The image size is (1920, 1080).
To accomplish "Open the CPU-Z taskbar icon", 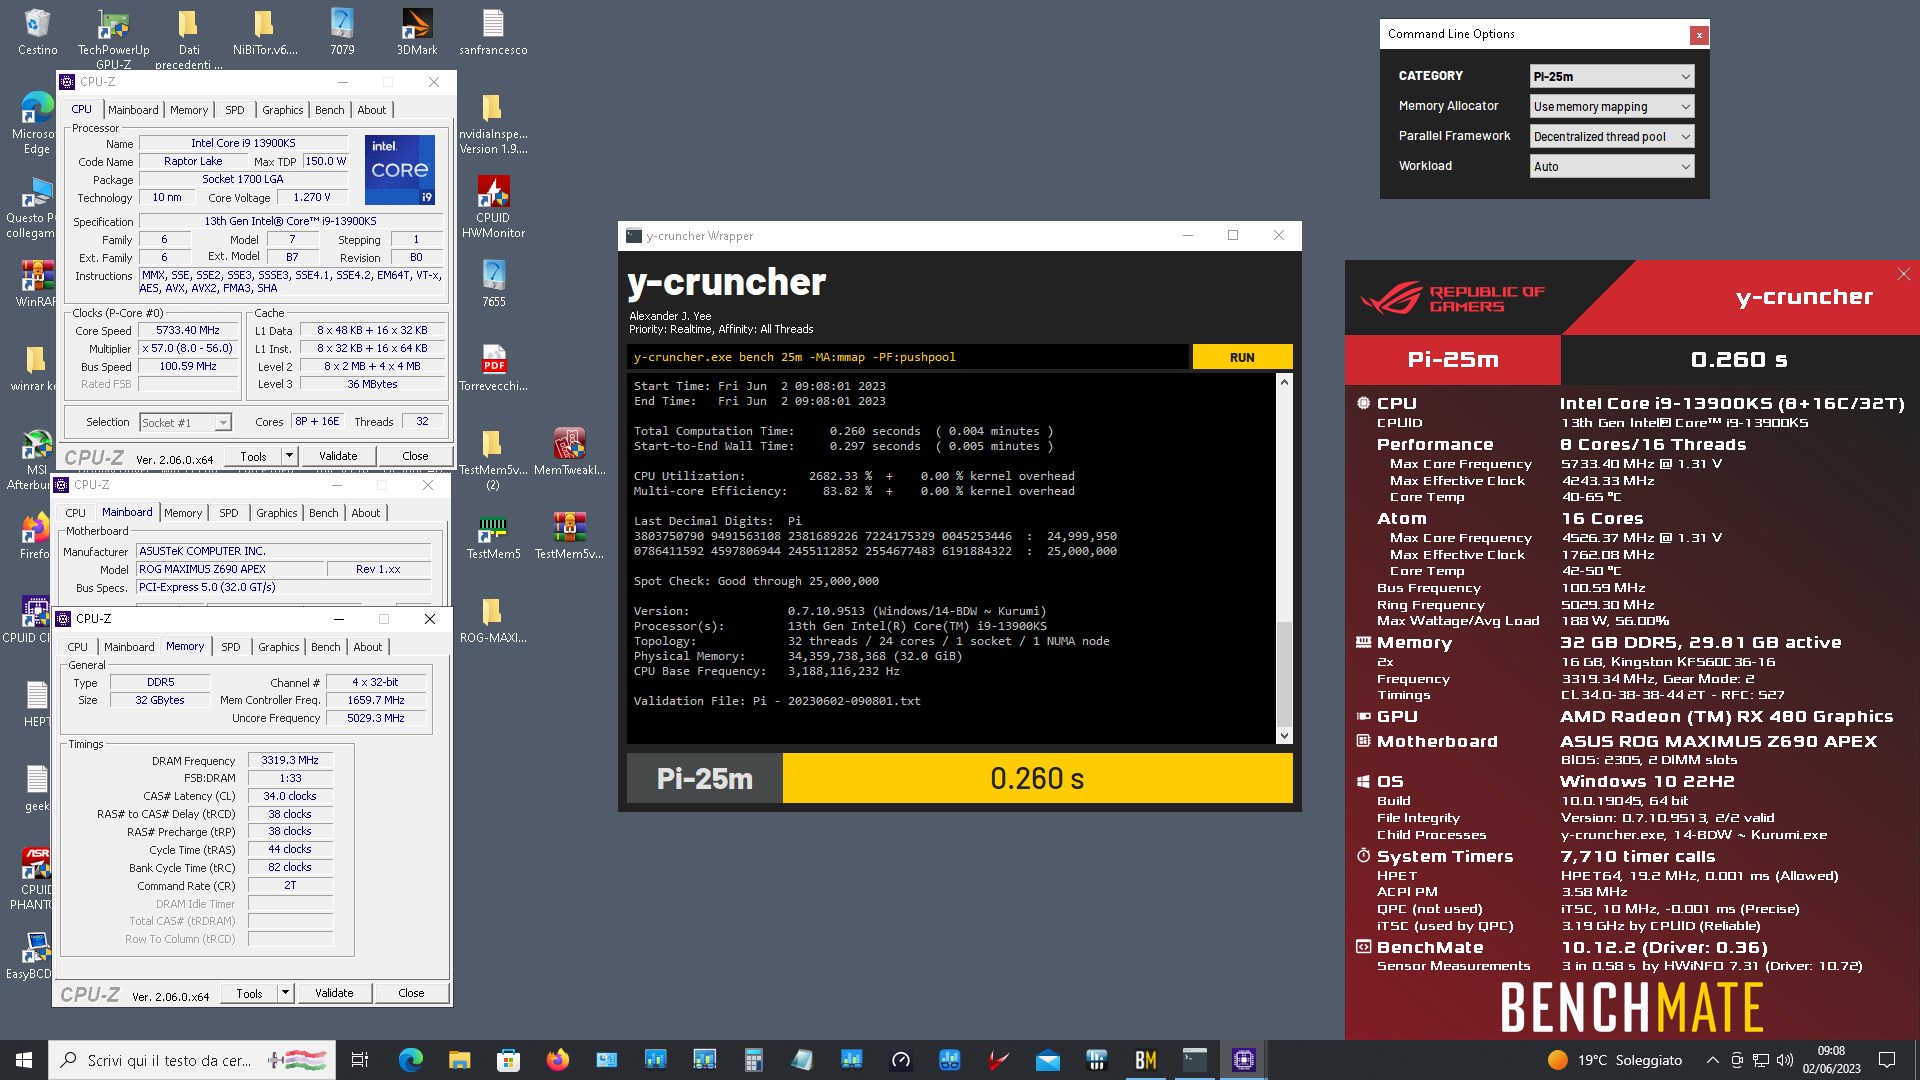I will pos(1243,1060).
